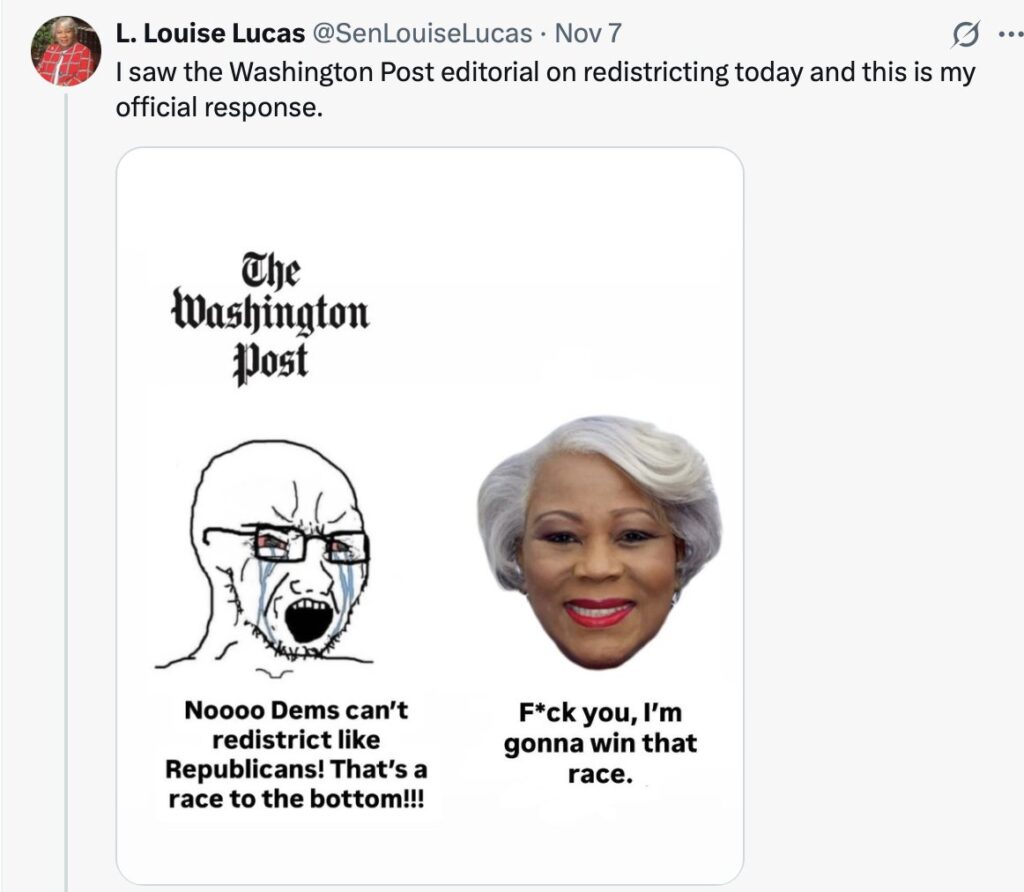Click the profile avatar beside the tweet

(66, 51)
